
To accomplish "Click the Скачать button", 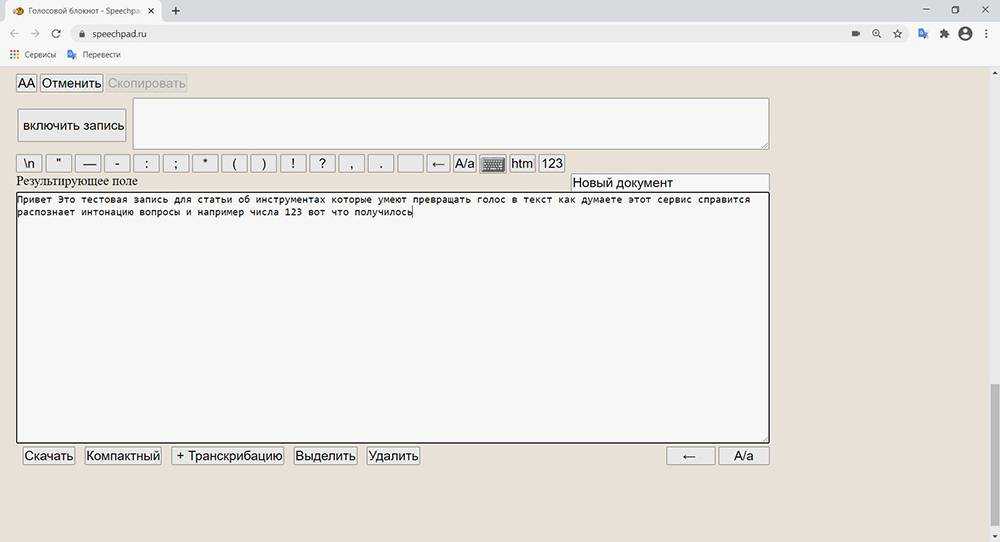I will pyautogui.click(x=49, y=456).
